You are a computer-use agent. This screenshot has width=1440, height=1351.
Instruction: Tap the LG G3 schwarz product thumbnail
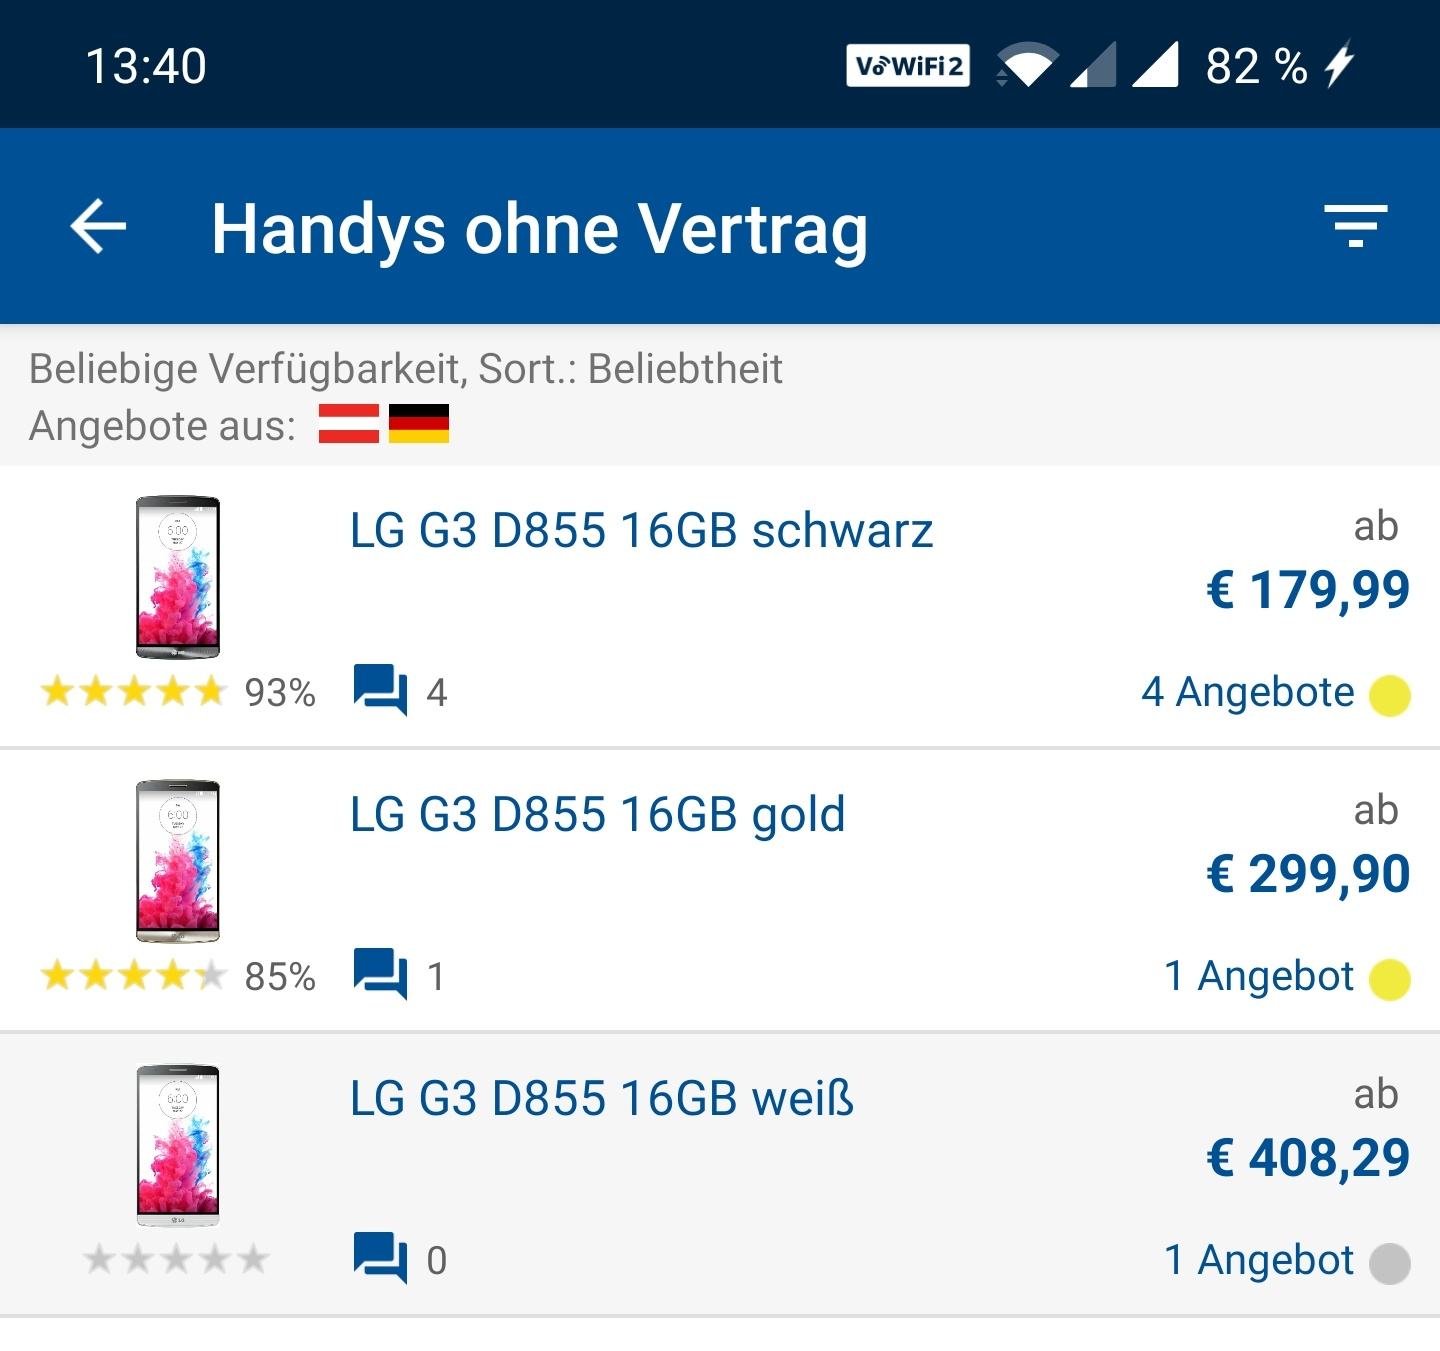coord(178,577)
